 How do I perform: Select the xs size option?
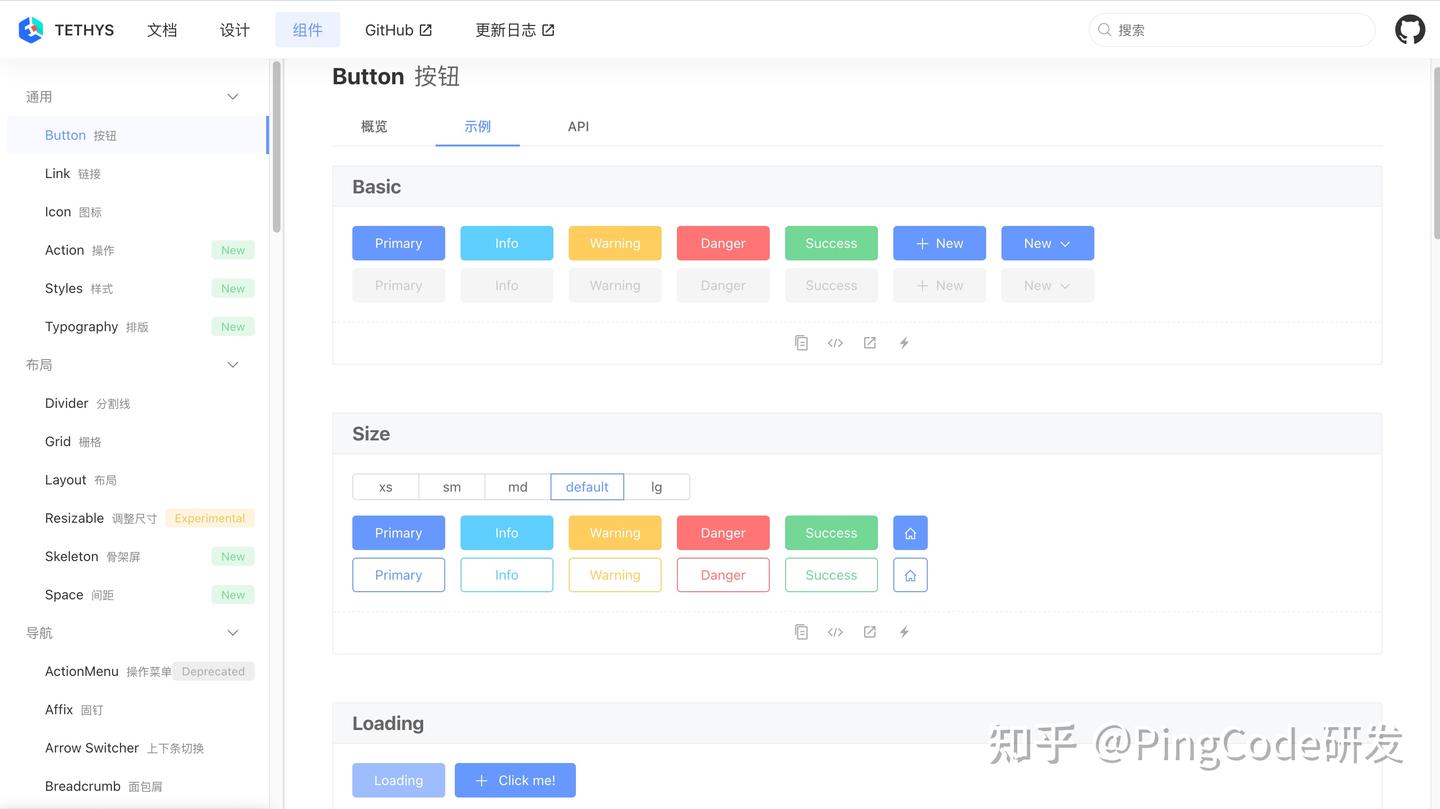[385, 487]
